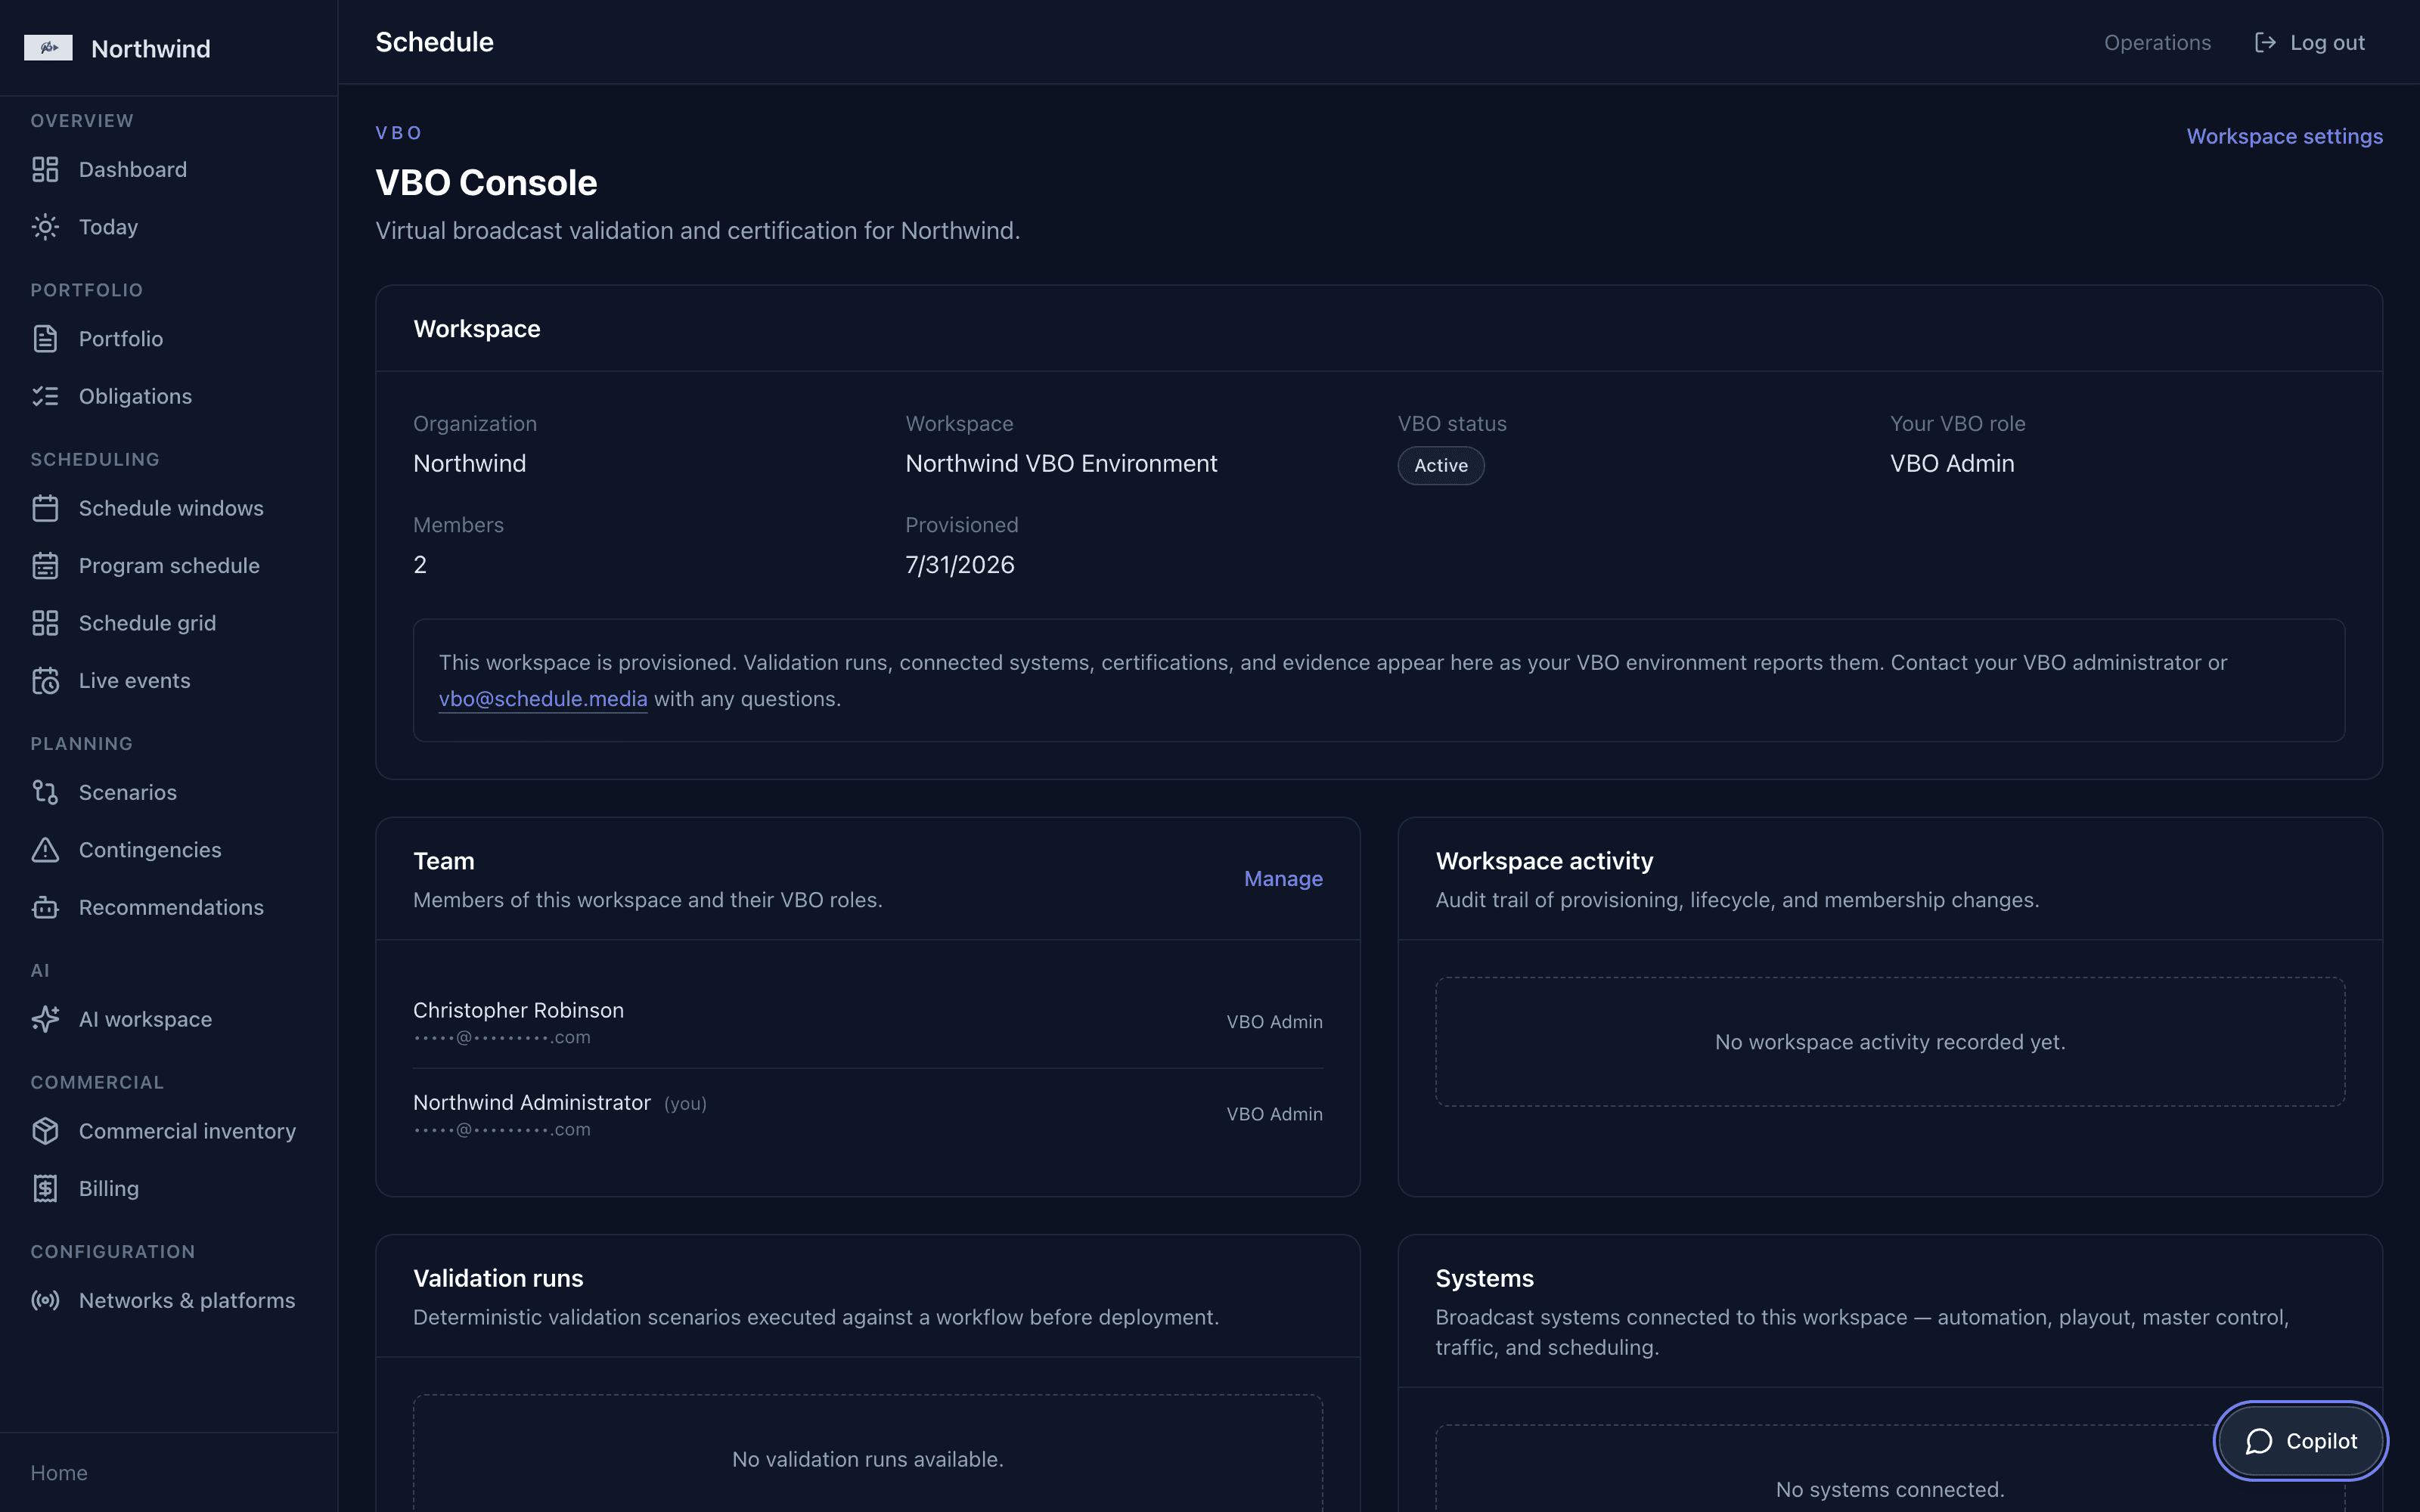2420x1512 pixels.
Task: Click the Northwind VBO Environment workspace value
Action: tap(1061, 464)
